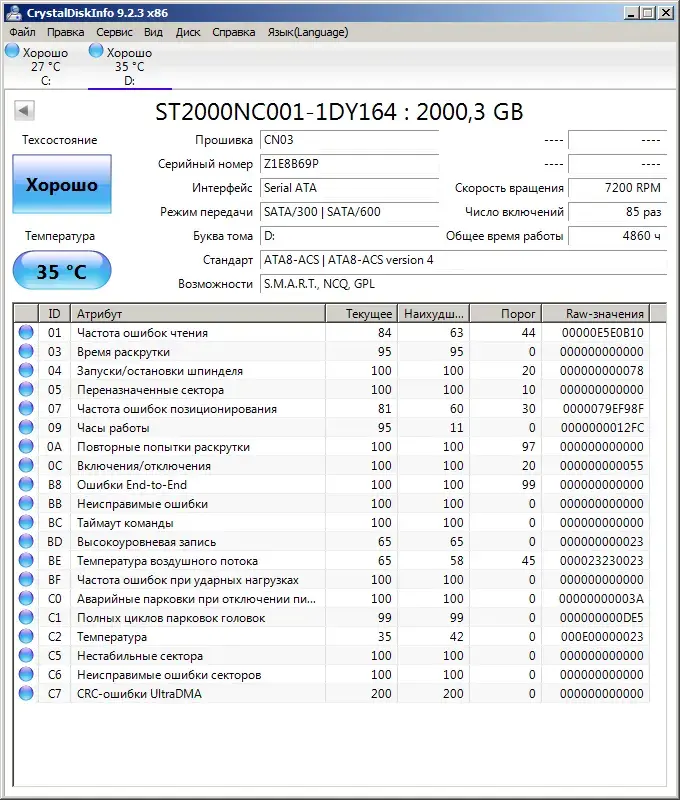Click status orb of attribute 05 row
This screenshot has width=680, height=800.
[26, 390]
